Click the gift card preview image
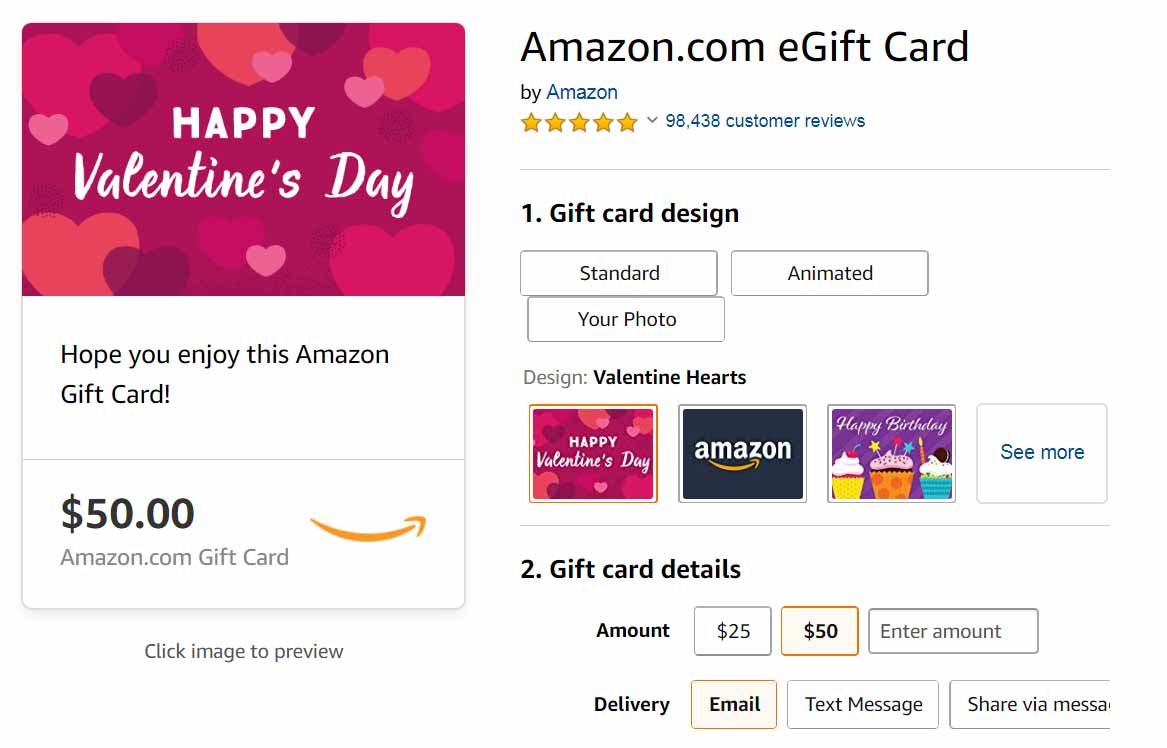This screenshot has width=1167, height=748. (242, 158)
